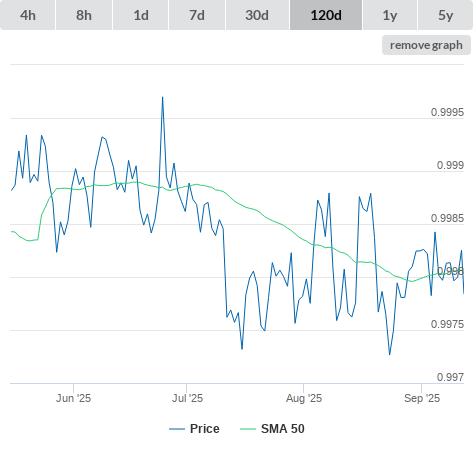Select the 30d timeframe tab

[257, 15]
